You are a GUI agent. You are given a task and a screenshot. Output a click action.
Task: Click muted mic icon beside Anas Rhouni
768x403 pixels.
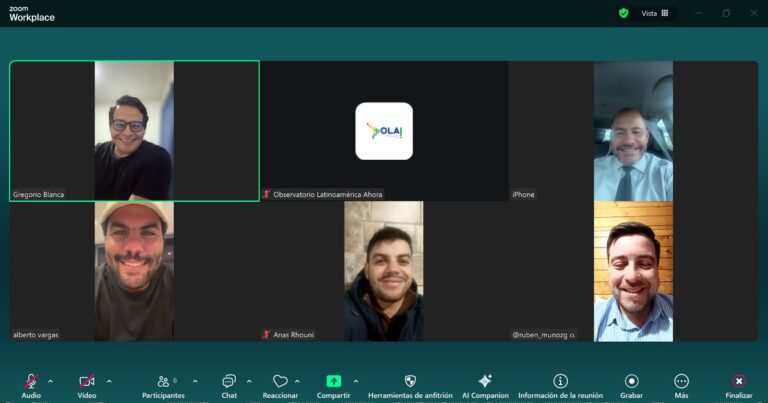click(266, 335)
